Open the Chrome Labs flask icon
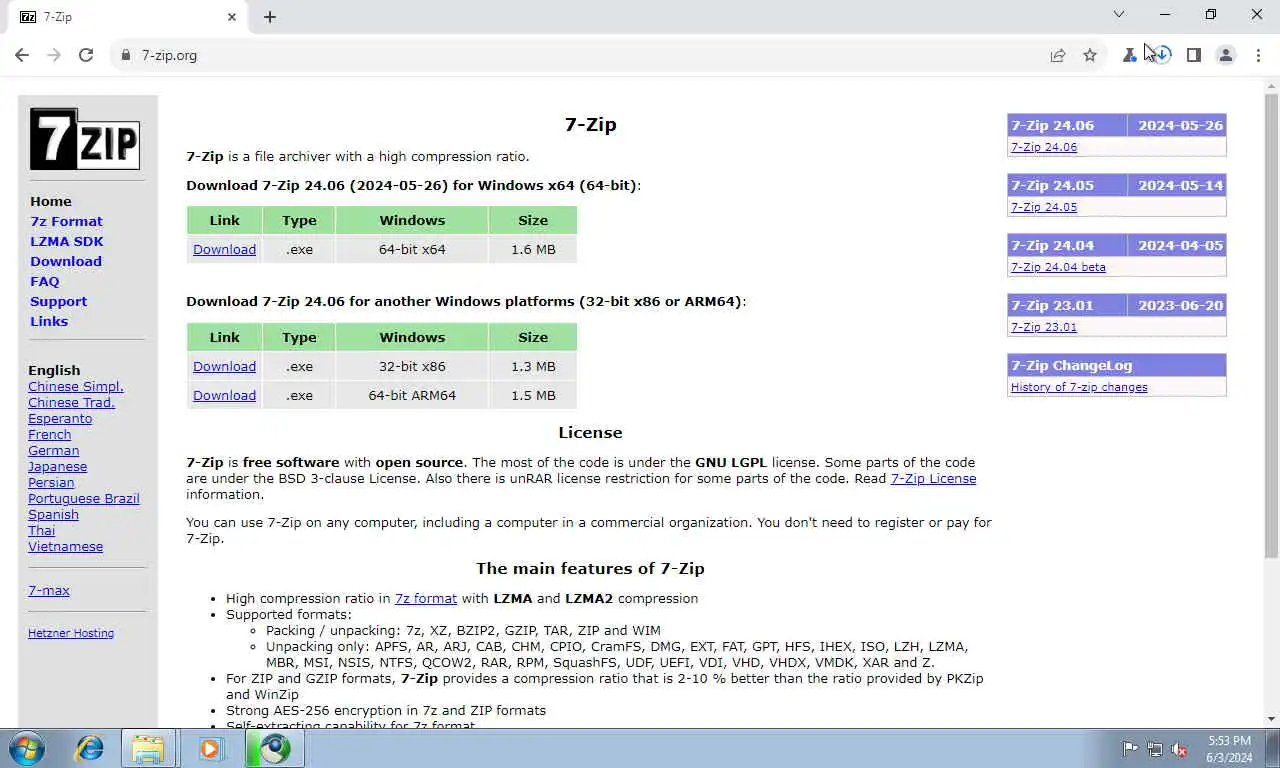 click(x=1129, y=55)
